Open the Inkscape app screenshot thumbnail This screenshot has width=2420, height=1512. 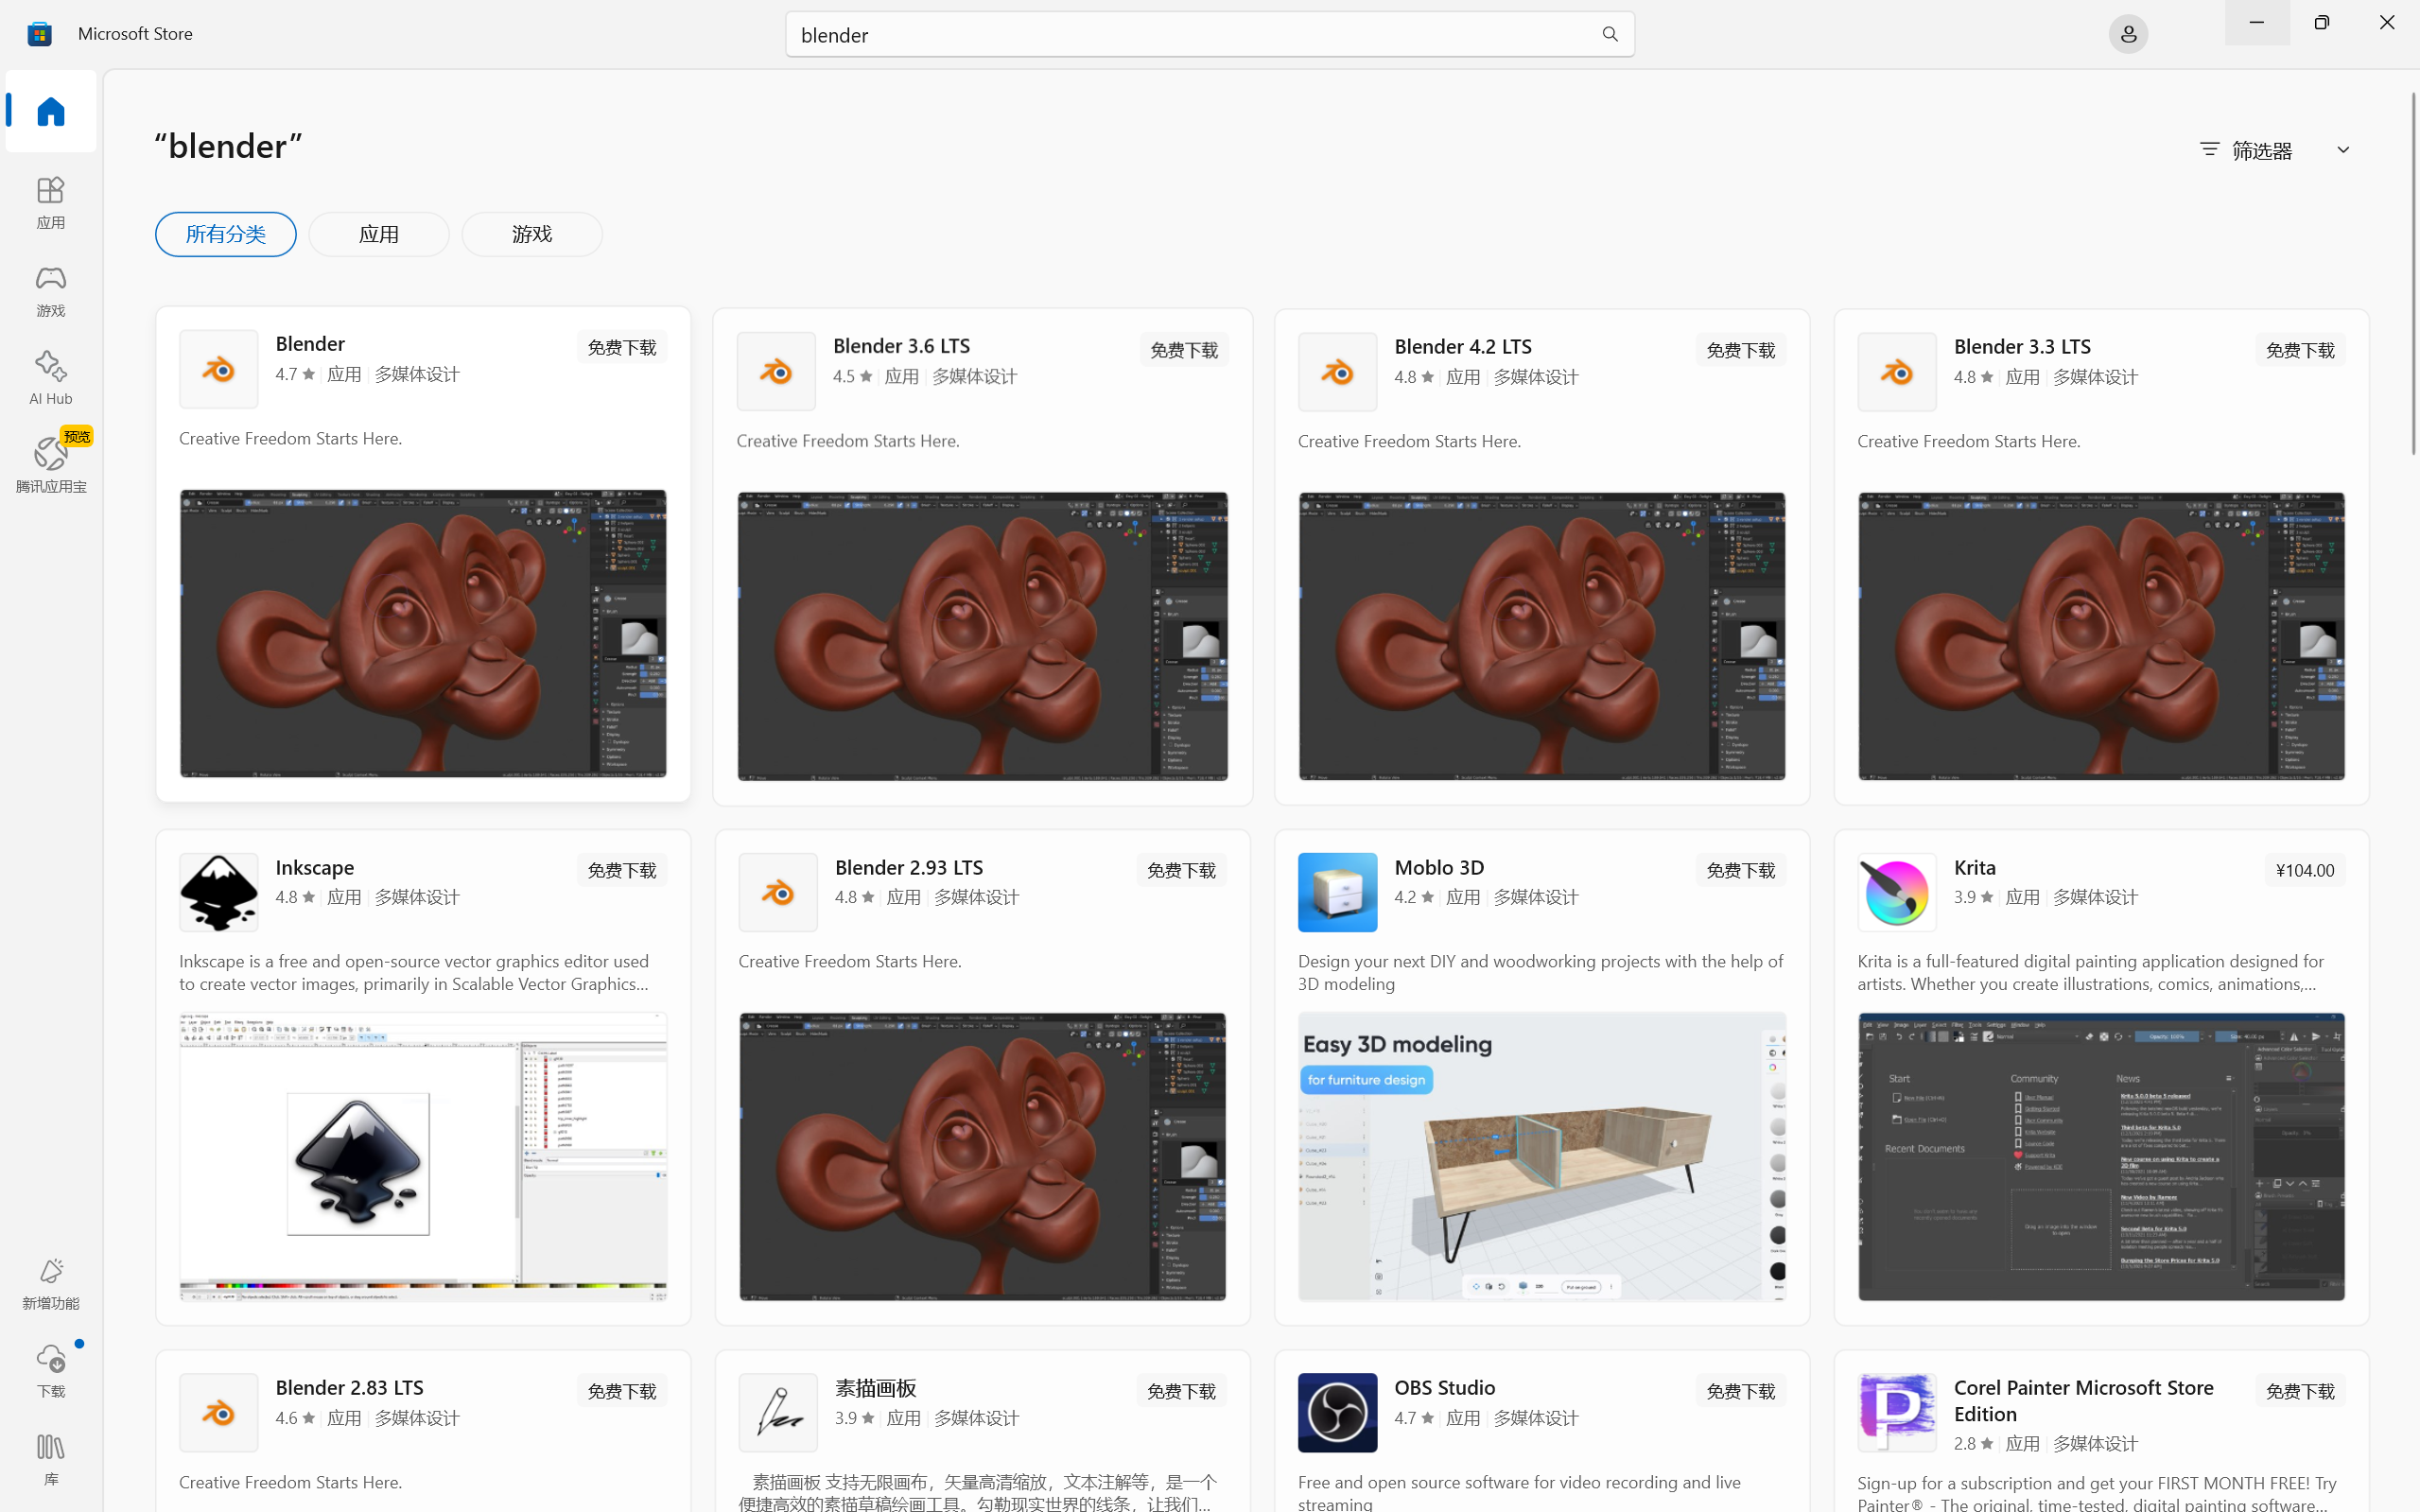pos(423,1156)
